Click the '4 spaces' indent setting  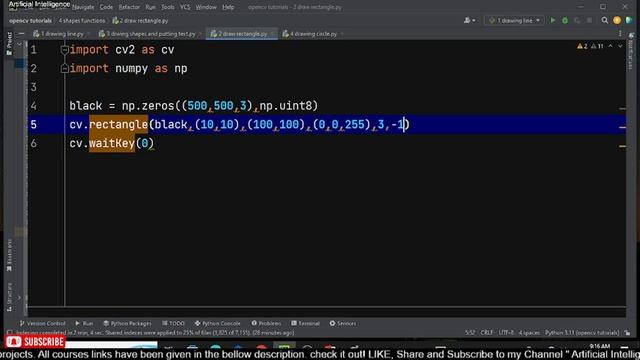tap(529, 333)
